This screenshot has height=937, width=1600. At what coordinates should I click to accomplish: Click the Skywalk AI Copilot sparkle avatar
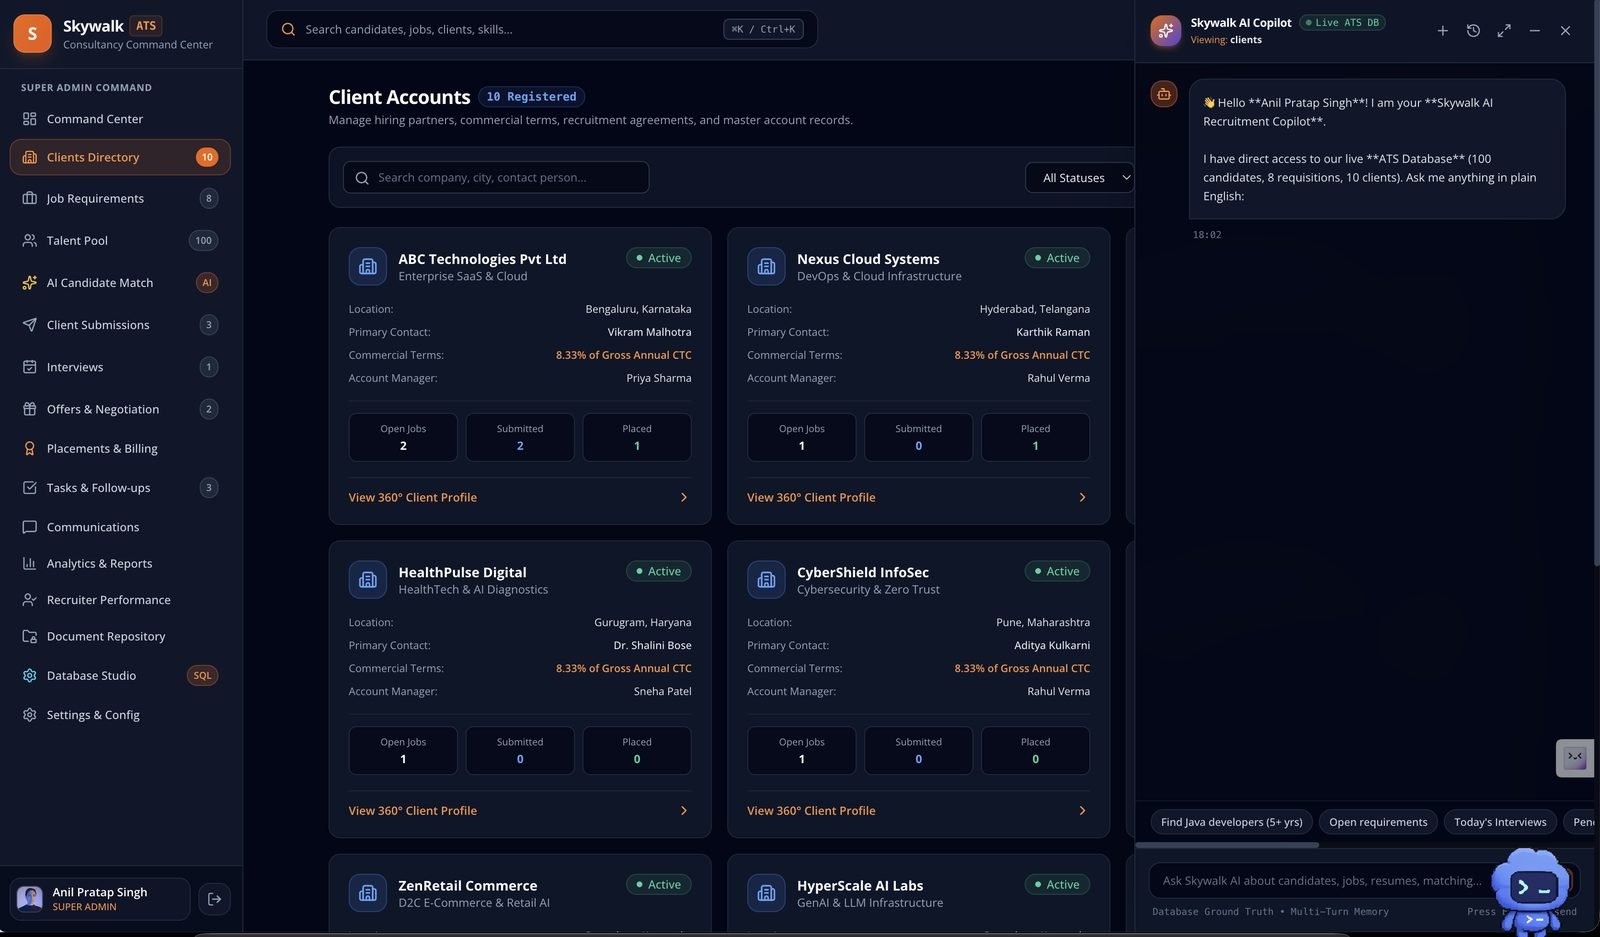(x=1165, y=31)
